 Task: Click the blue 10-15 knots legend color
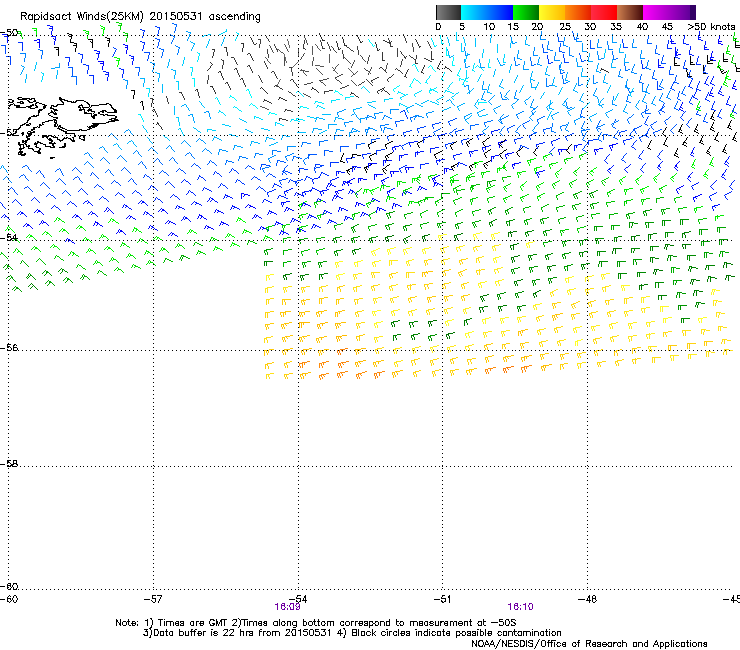(500, 12)
